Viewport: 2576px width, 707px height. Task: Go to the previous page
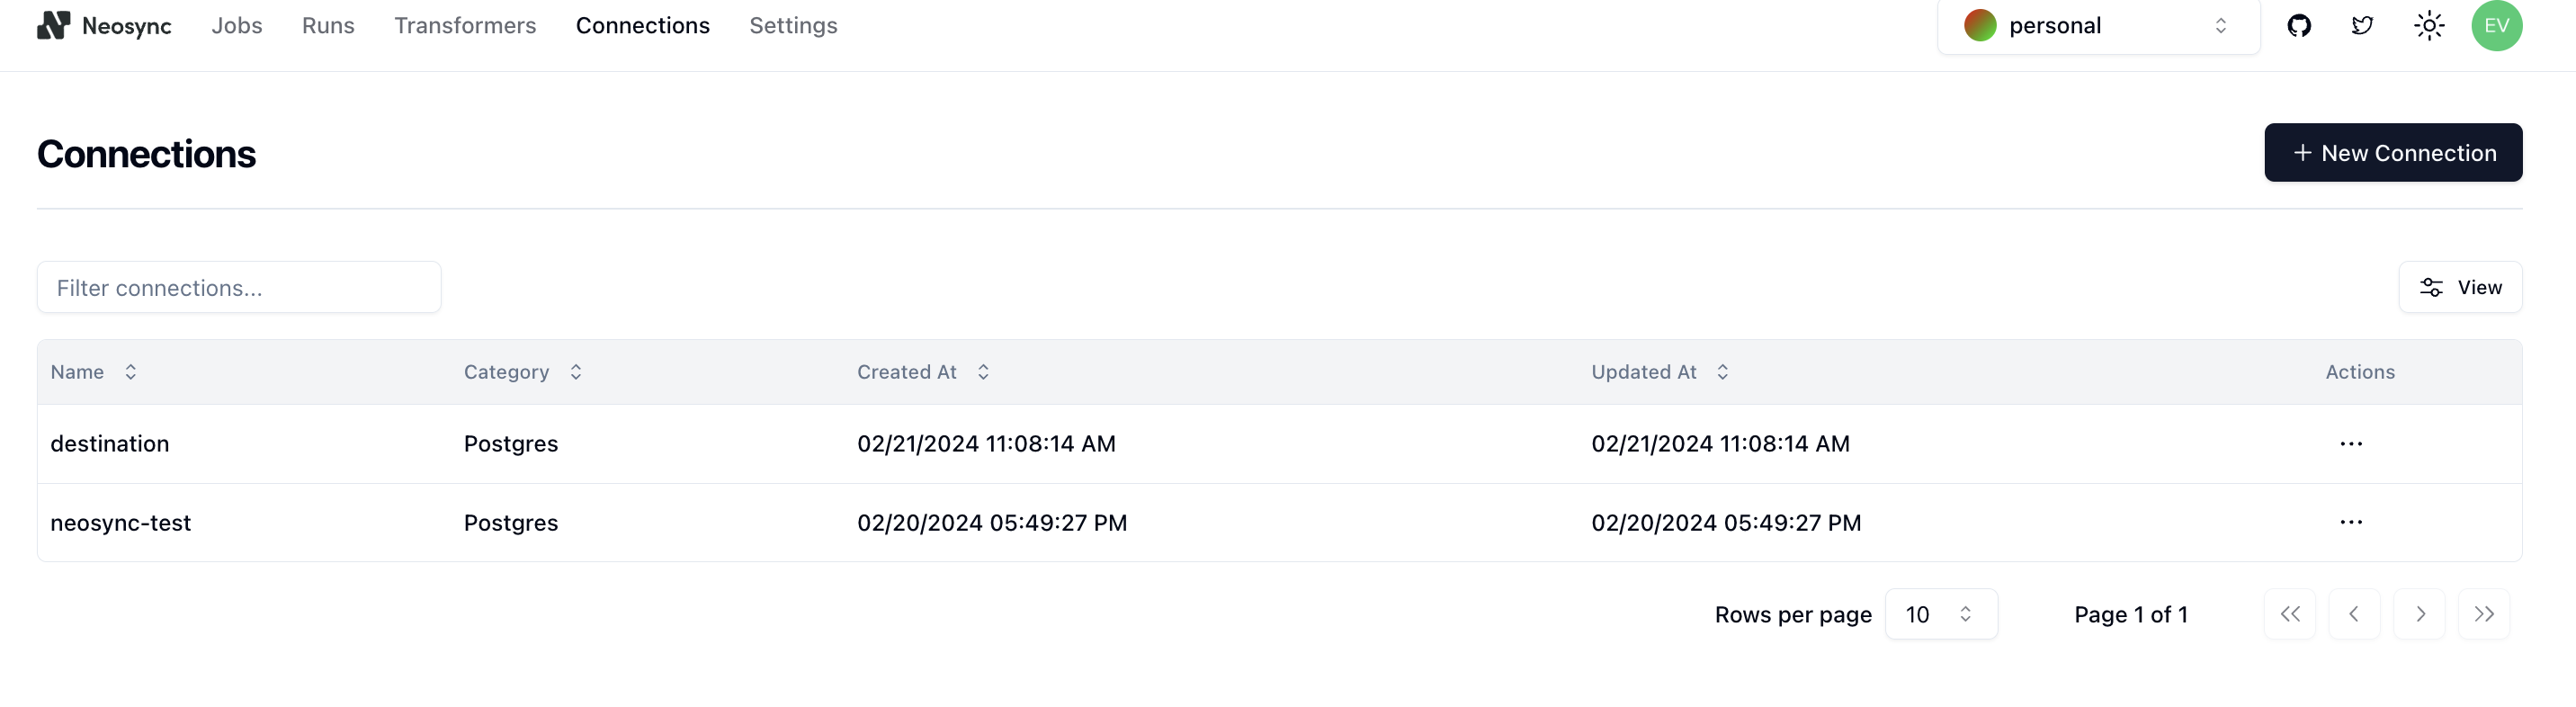coord(2354,614)
